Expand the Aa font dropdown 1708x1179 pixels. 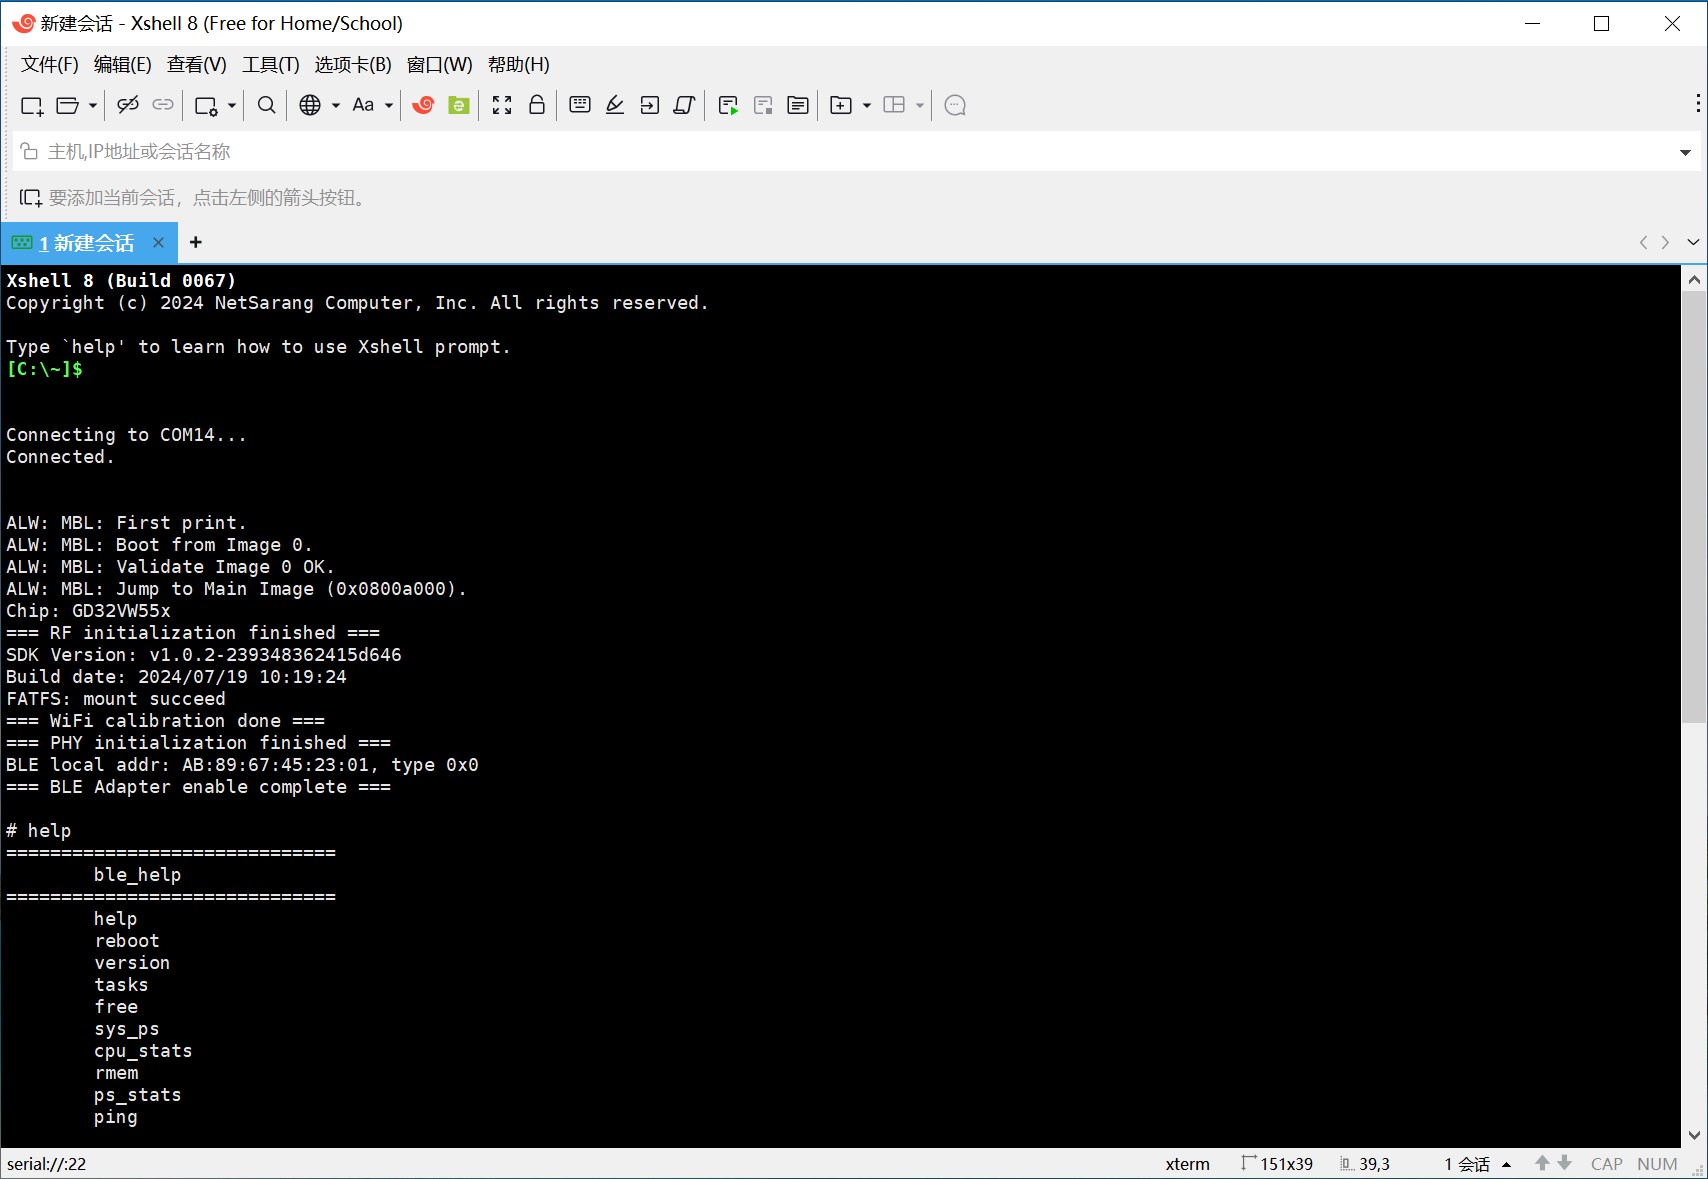389,105
